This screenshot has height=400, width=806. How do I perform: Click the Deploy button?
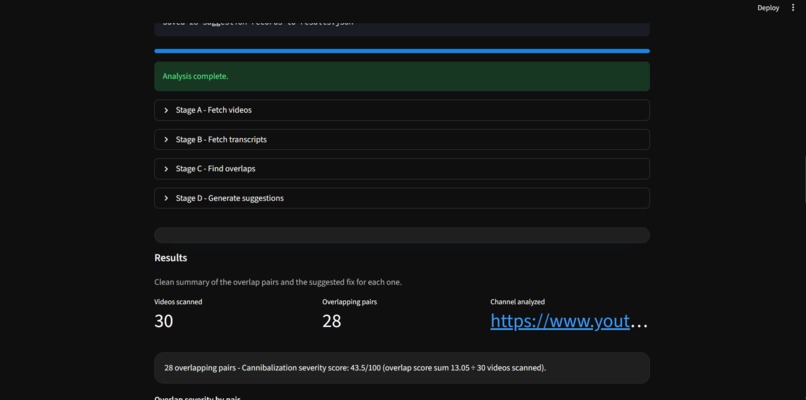pos(768,8)
